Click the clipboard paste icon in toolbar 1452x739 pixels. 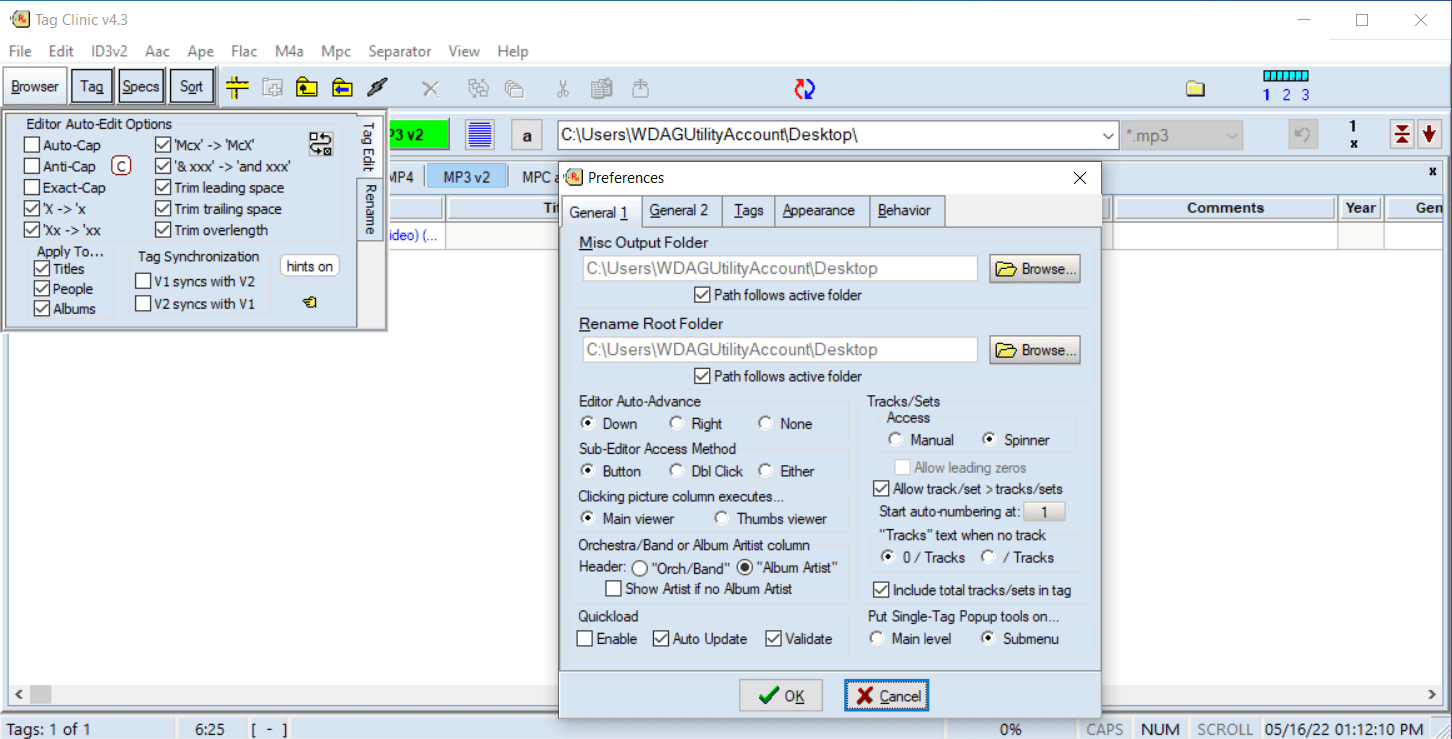601,88
